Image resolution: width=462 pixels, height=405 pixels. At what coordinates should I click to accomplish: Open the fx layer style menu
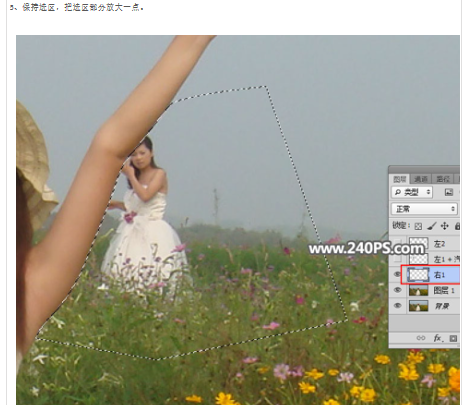438,338
